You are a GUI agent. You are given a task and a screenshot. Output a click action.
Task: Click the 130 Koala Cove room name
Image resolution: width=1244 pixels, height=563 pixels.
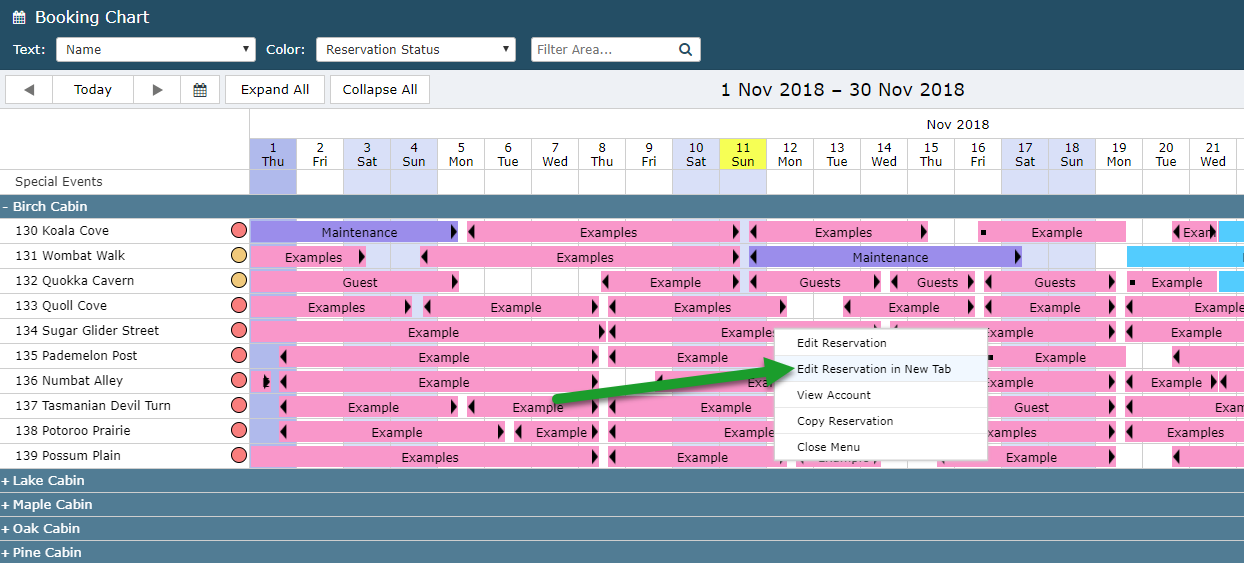pyautogui.click(x=62, y=231)
